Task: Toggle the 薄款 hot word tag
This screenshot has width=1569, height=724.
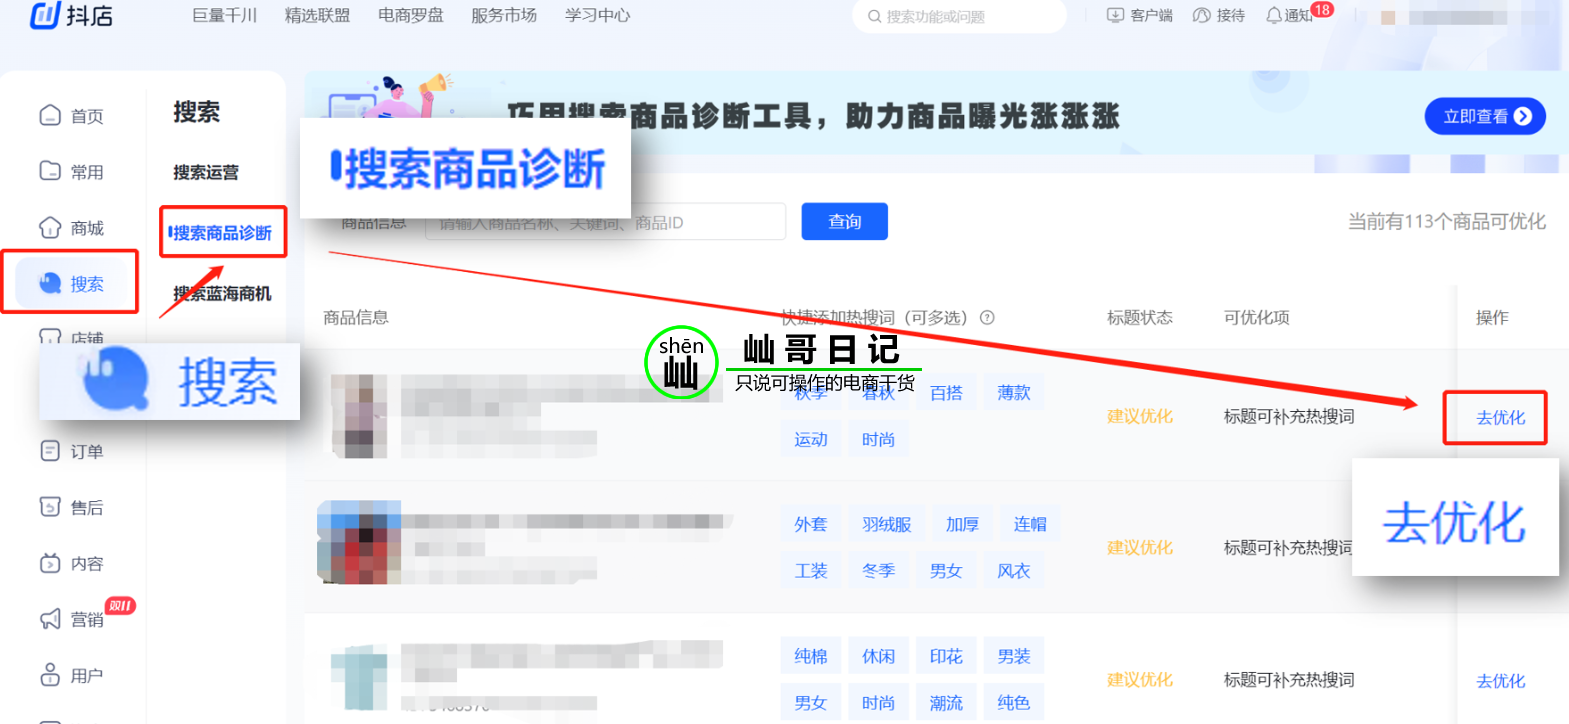Action: click(1014, 393)
